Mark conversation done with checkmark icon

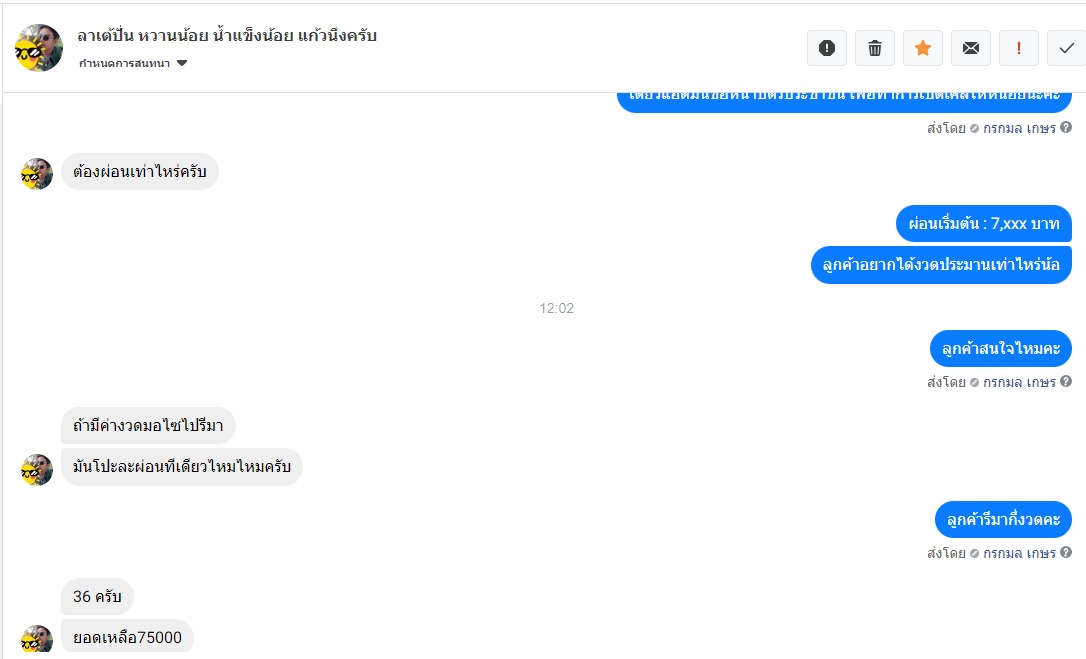coord(1067,48)
